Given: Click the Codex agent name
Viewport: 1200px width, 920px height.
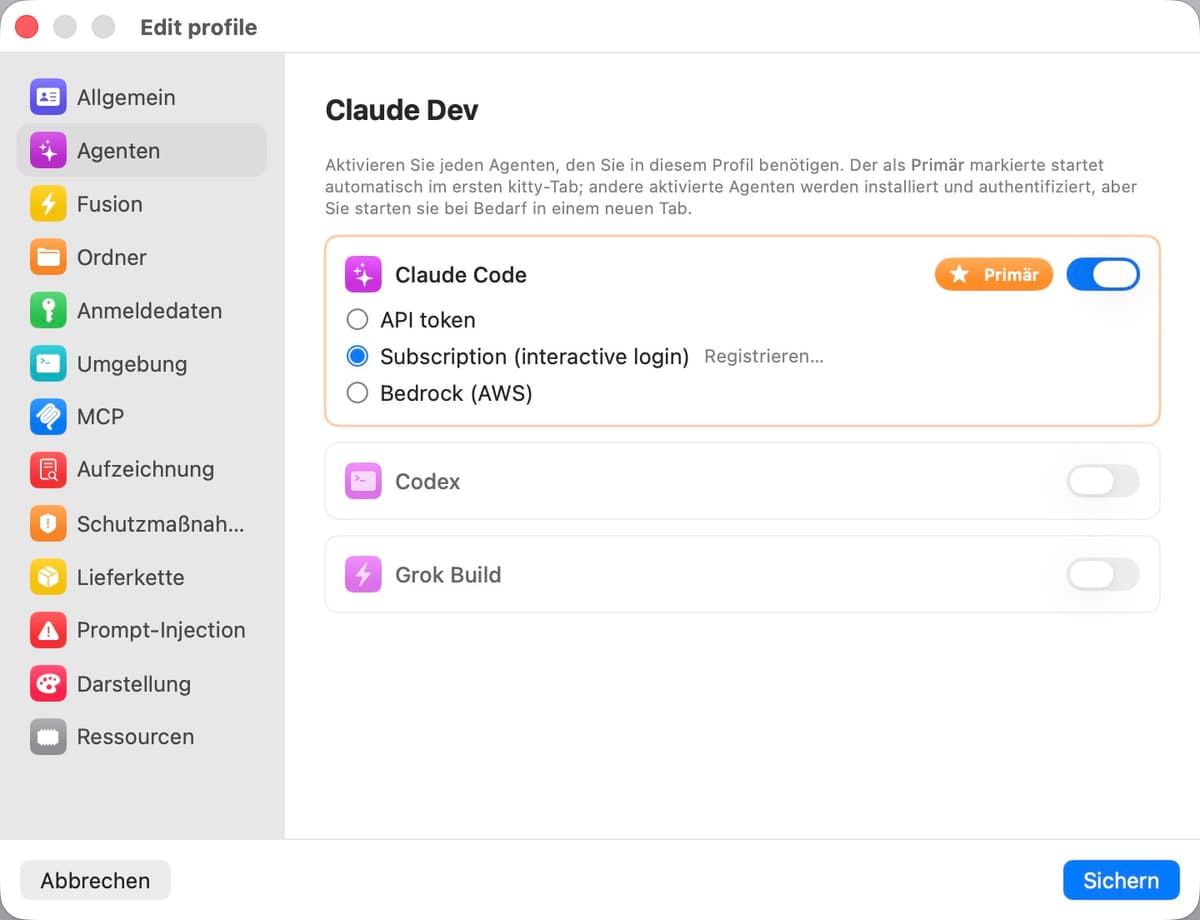Looking at the screenshot, I should point(428,481).
